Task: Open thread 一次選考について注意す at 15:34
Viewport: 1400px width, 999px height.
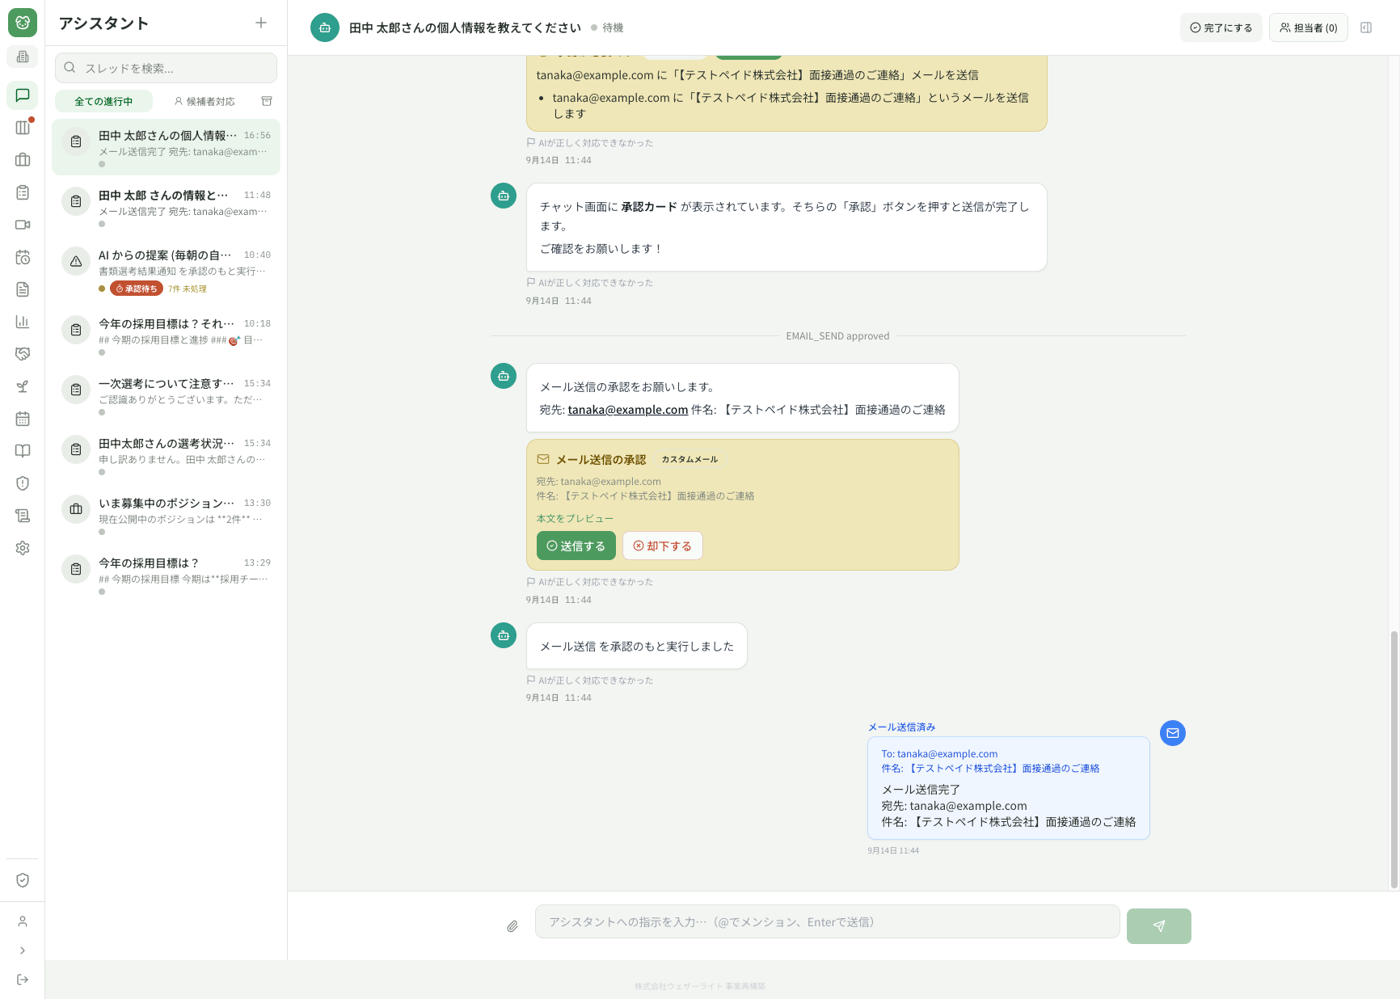Action: (166, 395)
